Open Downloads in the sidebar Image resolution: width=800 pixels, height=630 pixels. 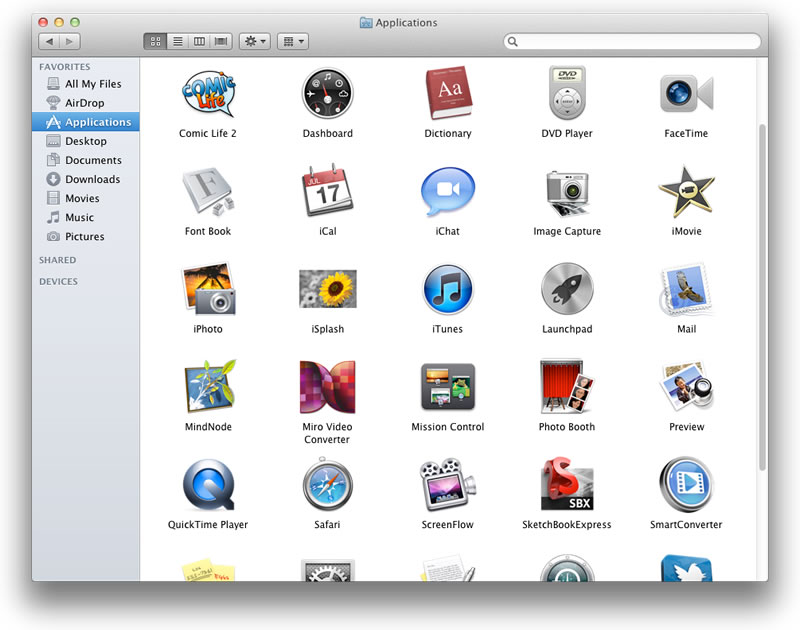point(92,179)
